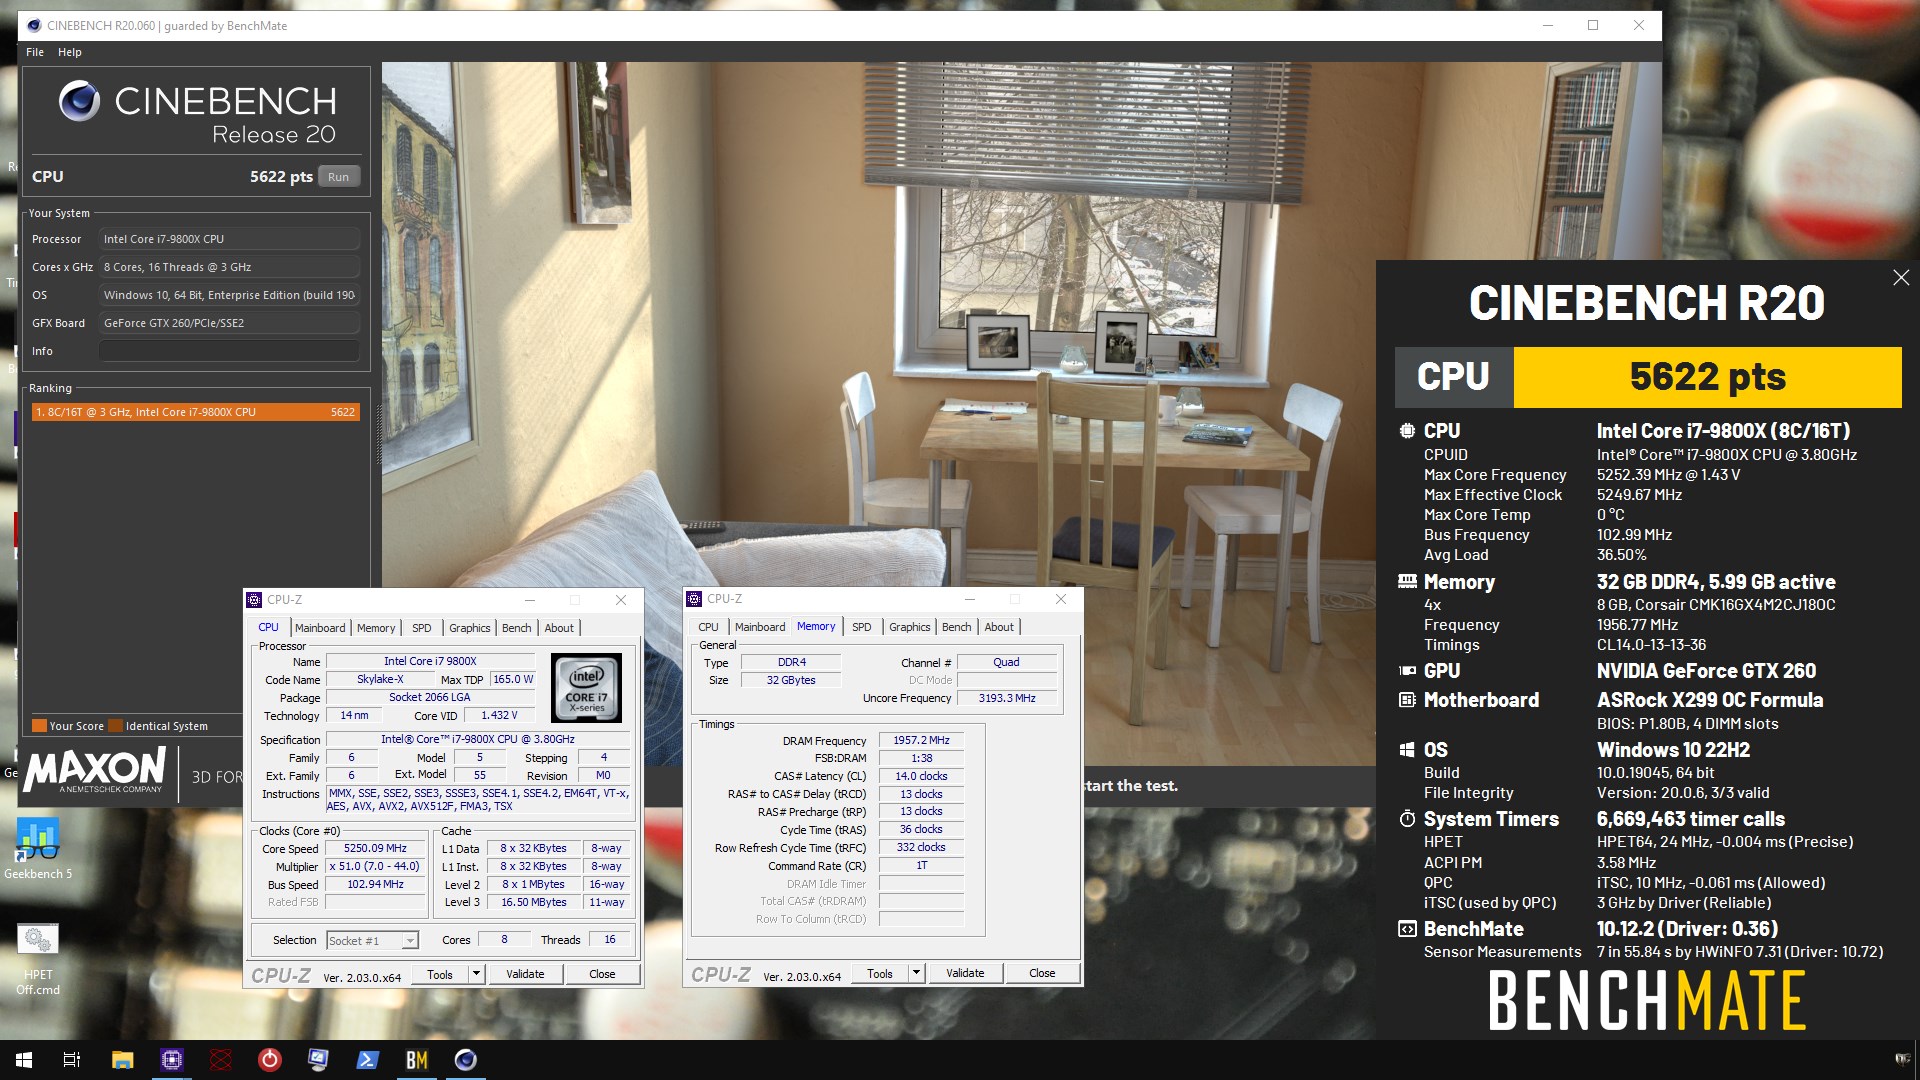Open Windows Start menu
The image size is (1920, 1080).
tap(24, 1060)
